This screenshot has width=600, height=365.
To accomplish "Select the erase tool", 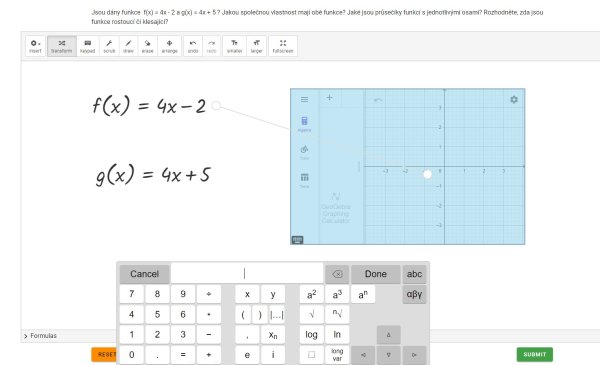I will (x=147, y=46).
